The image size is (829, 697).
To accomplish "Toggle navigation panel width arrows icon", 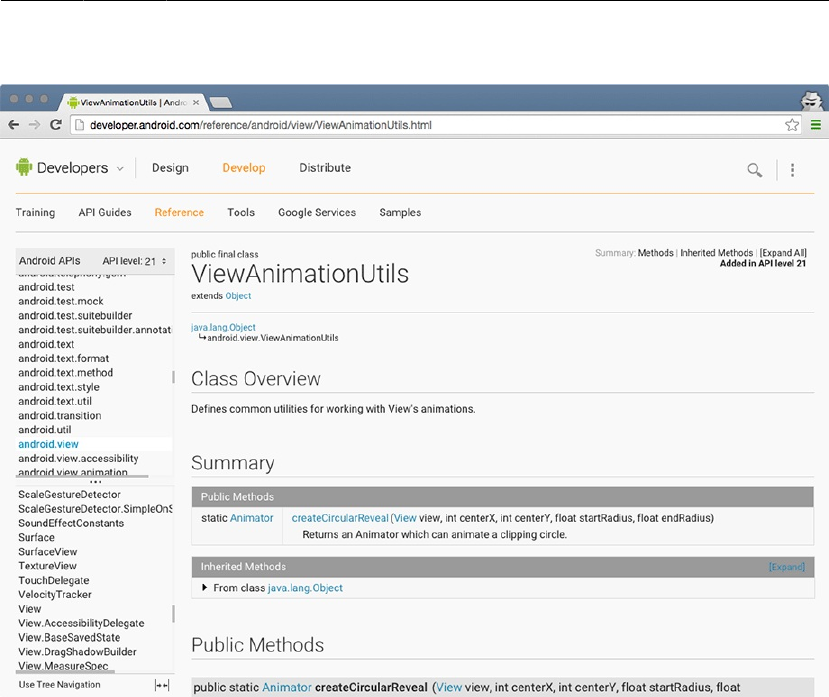I will pyautogui.click(x=162, y=685).
